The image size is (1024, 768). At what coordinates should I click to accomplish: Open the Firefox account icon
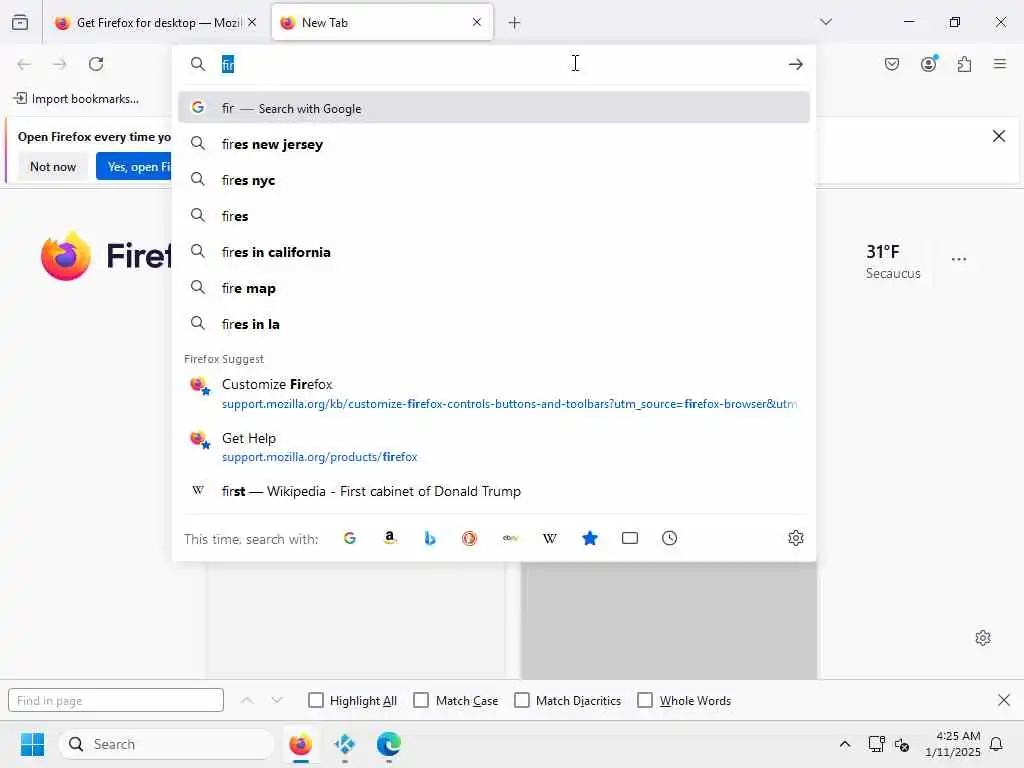point(929,64)
